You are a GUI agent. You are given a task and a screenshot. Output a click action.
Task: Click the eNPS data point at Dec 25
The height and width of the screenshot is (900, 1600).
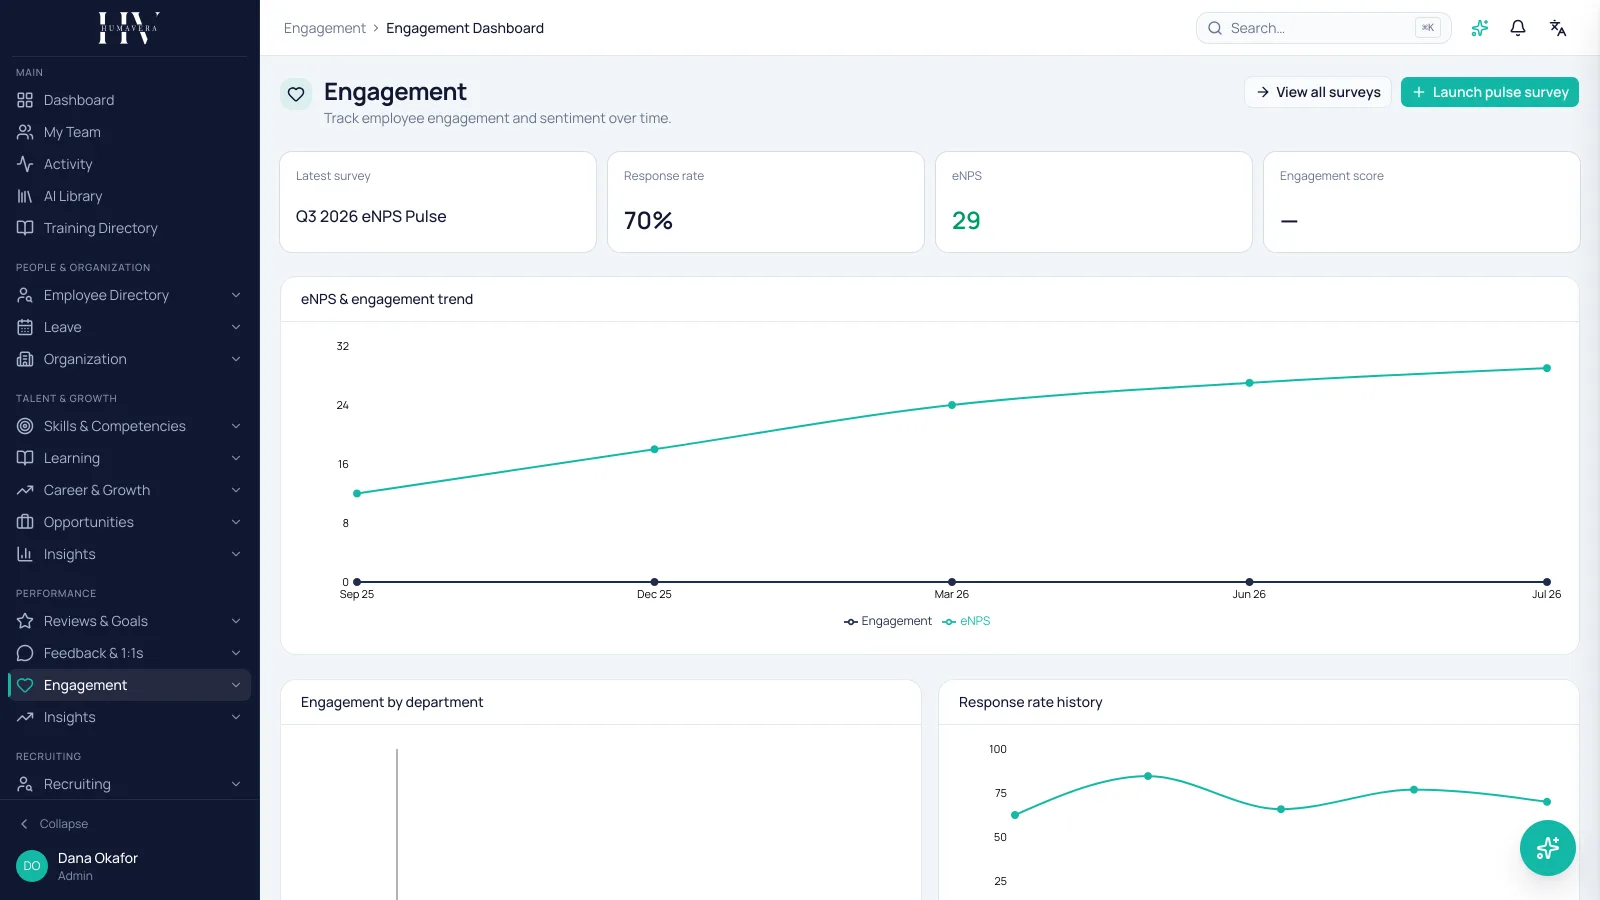click(x=655, y=449)
